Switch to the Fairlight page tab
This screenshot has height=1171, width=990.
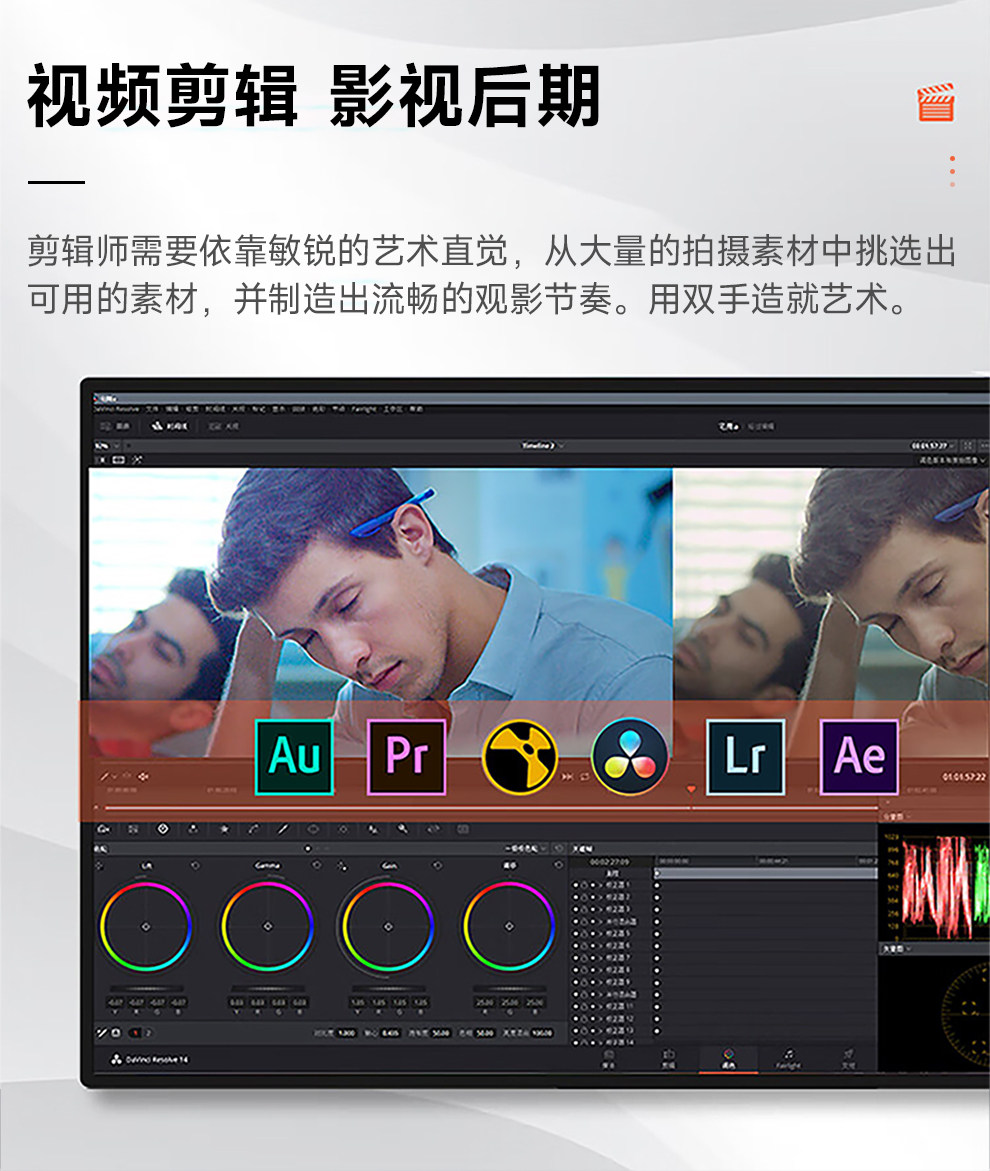[788, 1059]
